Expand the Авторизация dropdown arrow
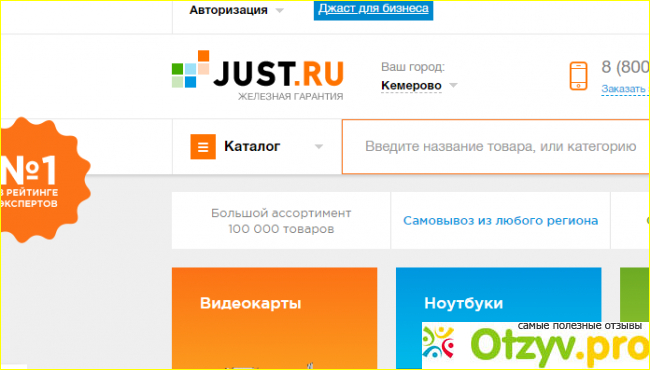 click(x=280, y=10)
